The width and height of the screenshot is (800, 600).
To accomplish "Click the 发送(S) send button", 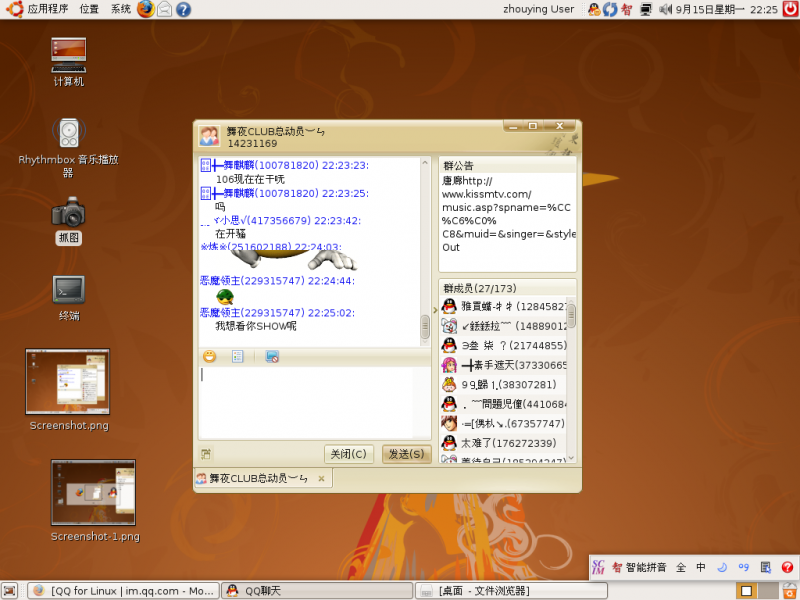I will coord(407,454).
